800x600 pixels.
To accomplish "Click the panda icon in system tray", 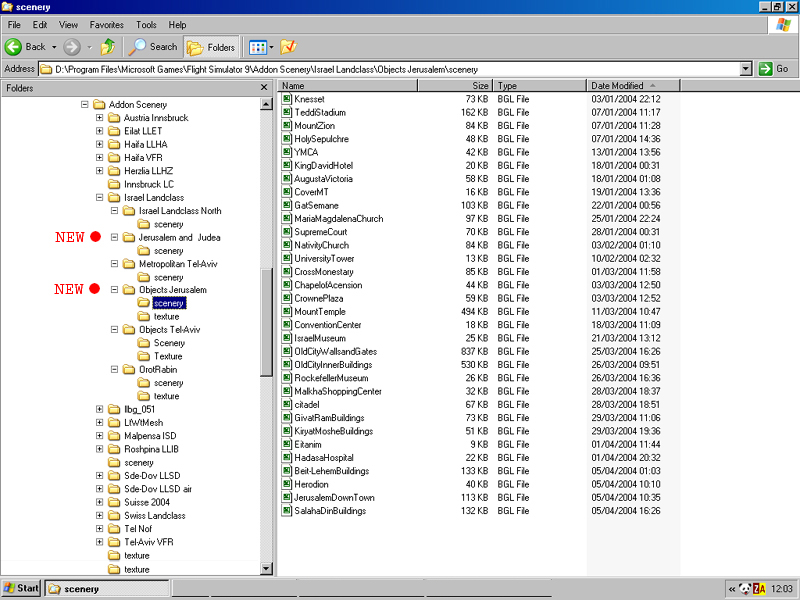I will 745,589.
